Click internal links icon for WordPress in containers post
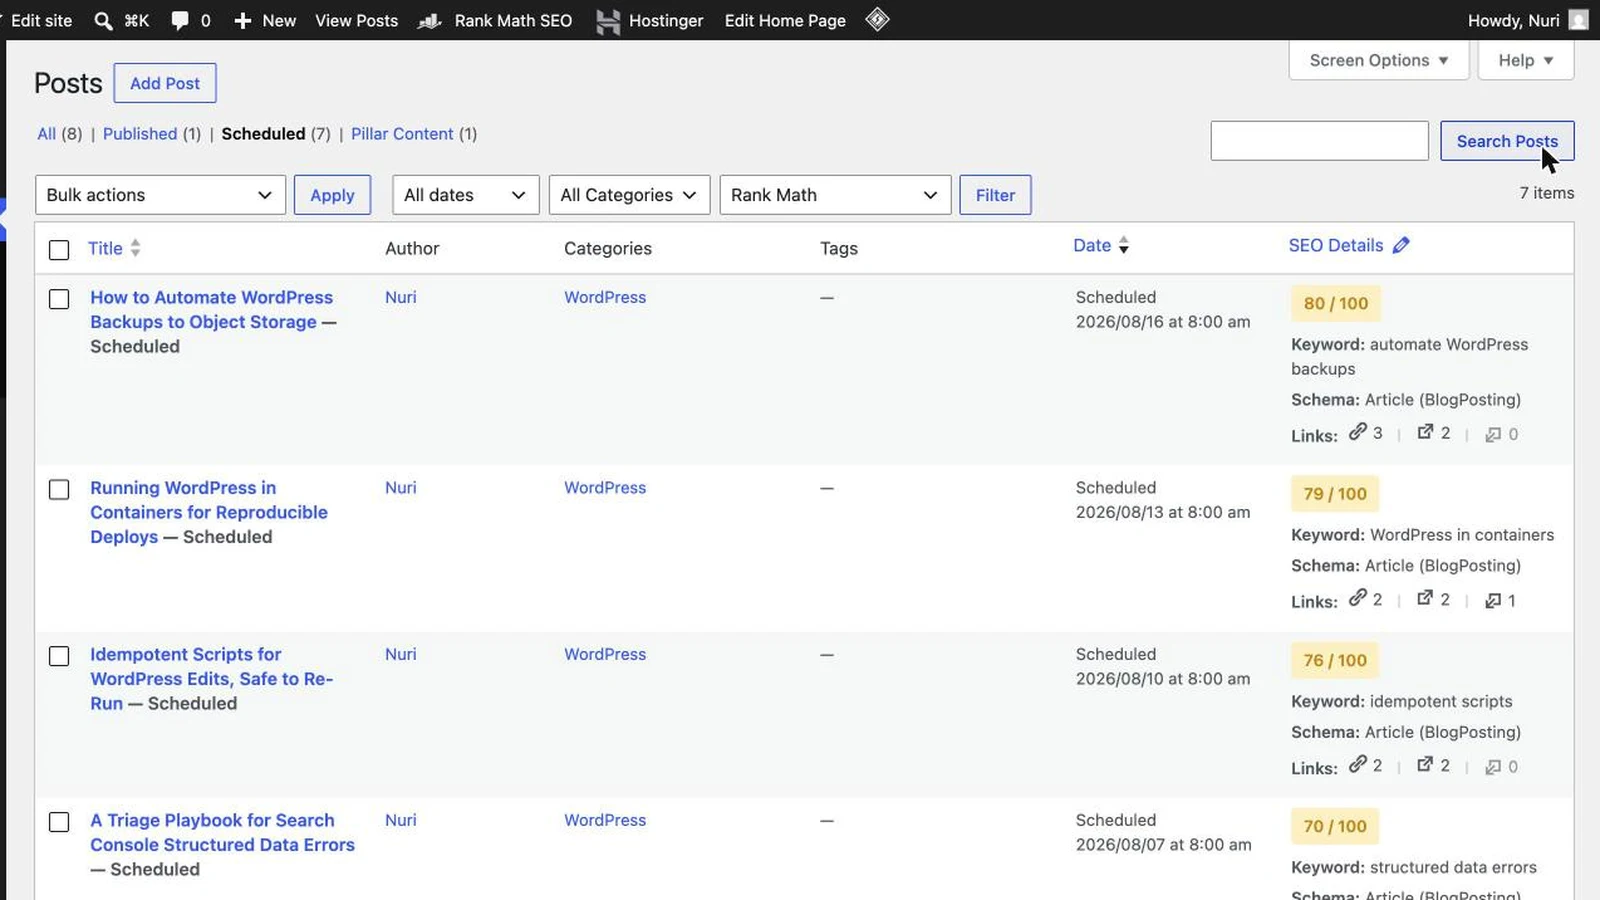This screenshot has width=1600, height=900. point(1357,598)
